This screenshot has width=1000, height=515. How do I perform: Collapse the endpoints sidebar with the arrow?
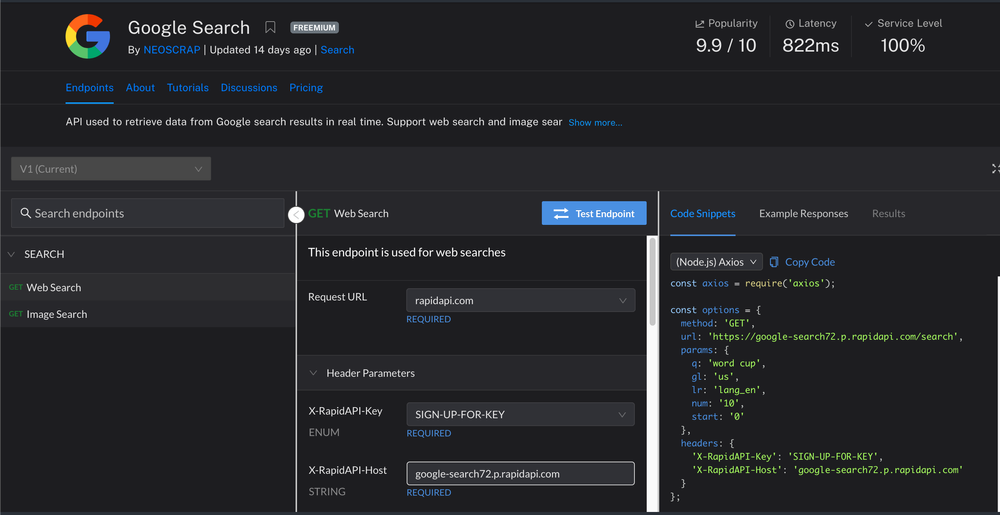pyautogui.click(x=296, y=214)
